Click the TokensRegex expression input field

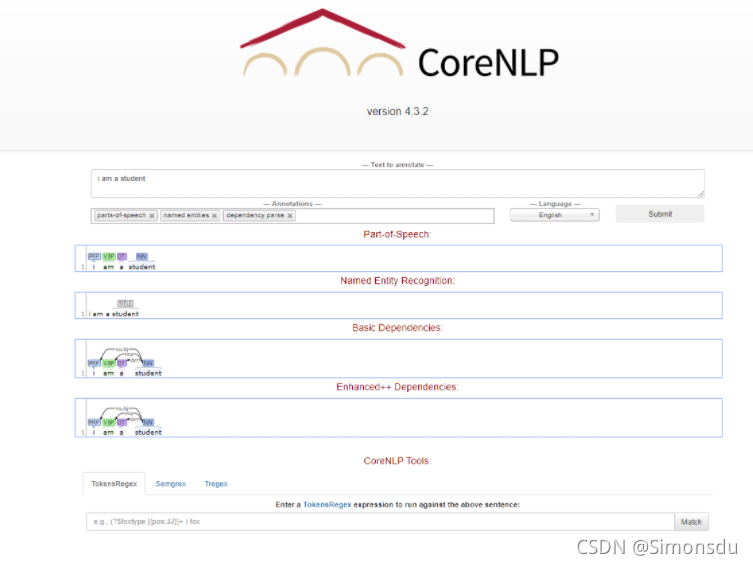[x=380, y=522]
